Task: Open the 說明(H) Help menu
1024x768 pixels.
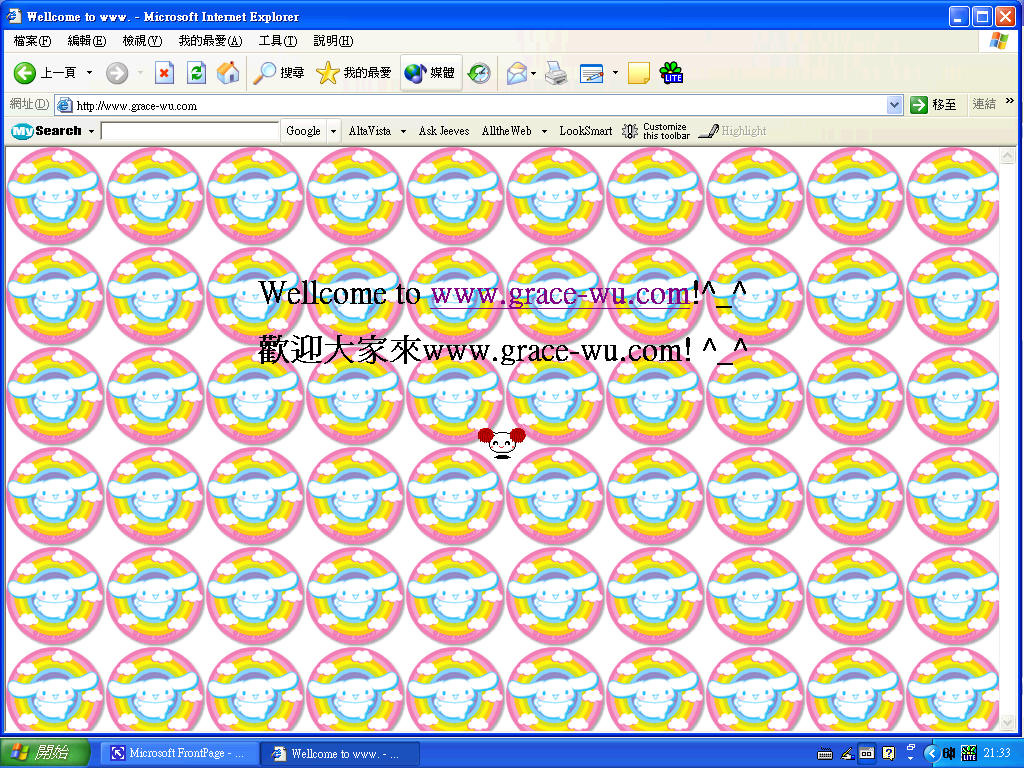Action: coord(333,41)
